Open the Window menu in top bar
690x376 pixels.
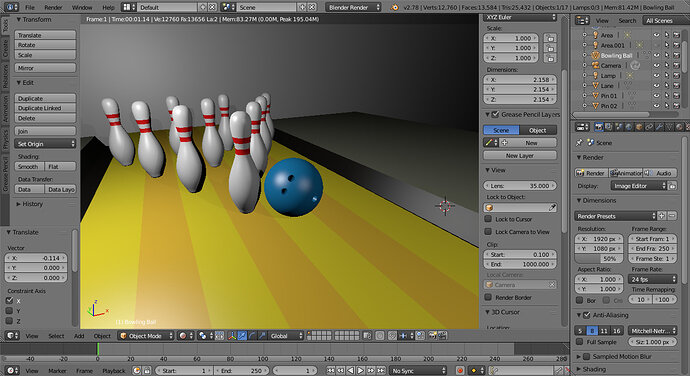tap(82, 7)
